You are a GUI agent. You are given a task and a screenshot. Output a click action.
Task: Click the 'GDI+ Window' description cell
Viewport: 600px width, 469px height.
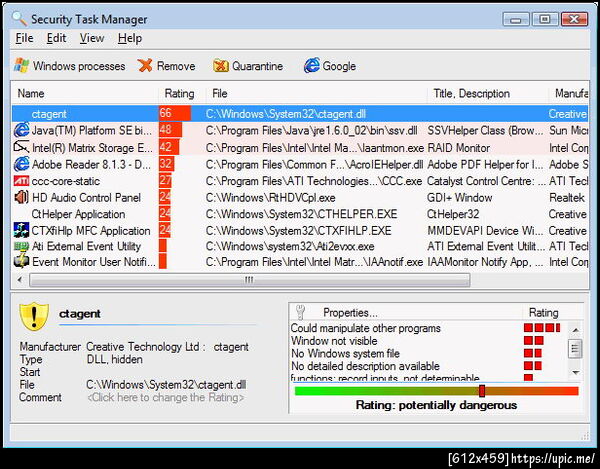(460, 198)
